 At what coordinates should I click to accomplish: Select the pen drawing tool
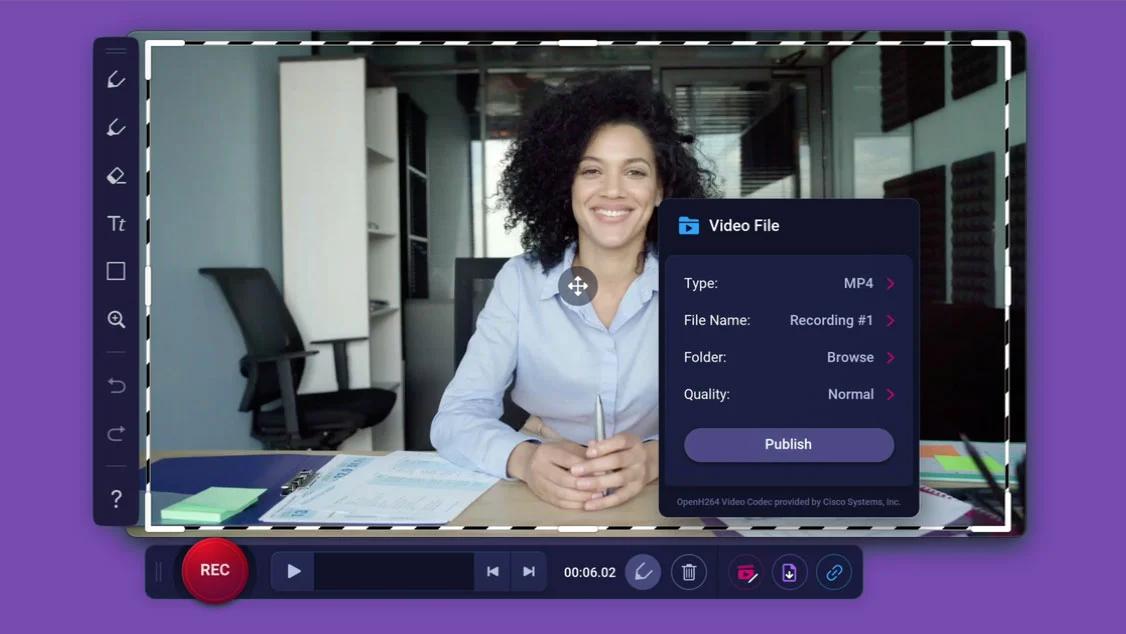pyautogui.click(x=116, y=79)
